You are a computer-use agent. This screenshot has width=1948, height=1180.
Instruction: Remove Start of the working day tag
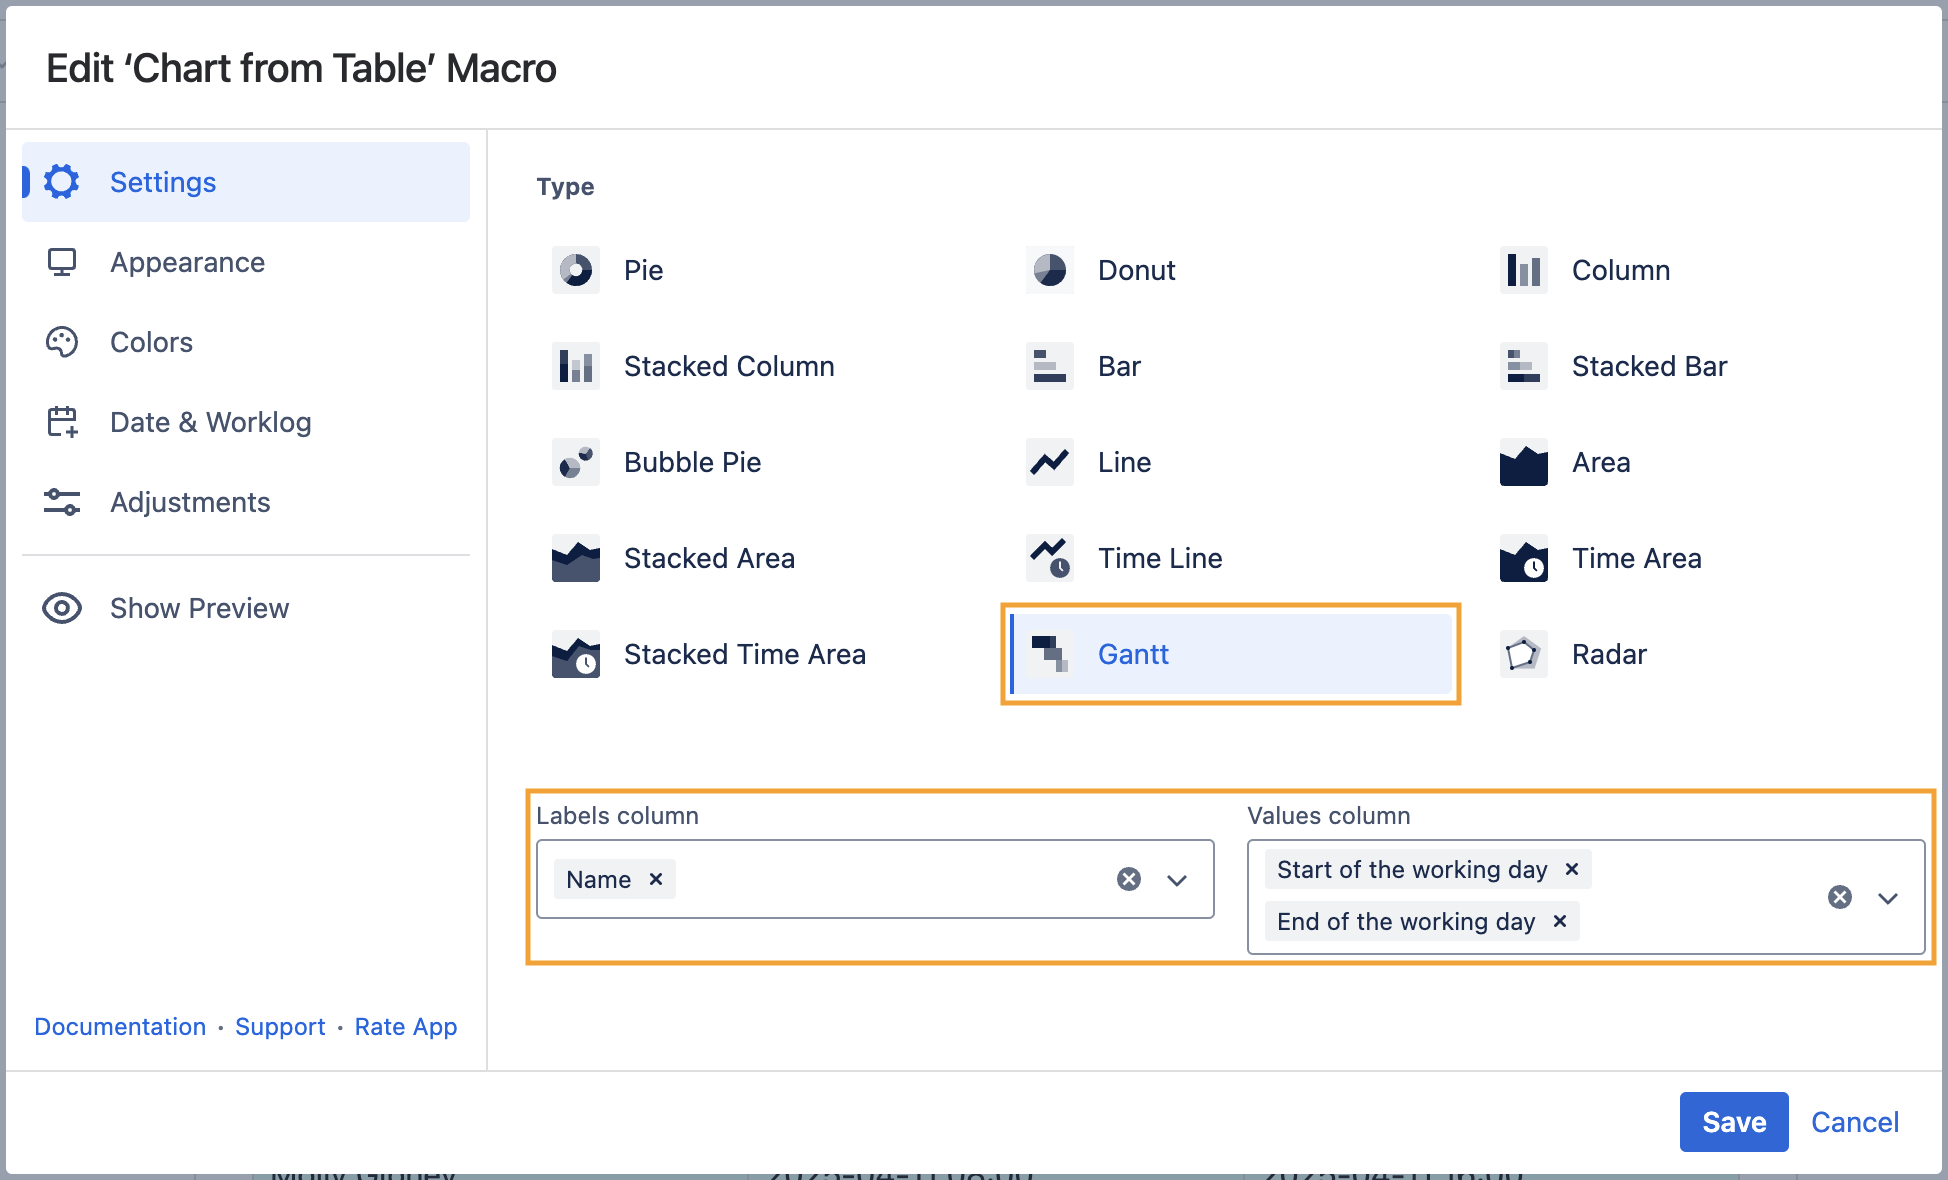(x=1572, y=869)
